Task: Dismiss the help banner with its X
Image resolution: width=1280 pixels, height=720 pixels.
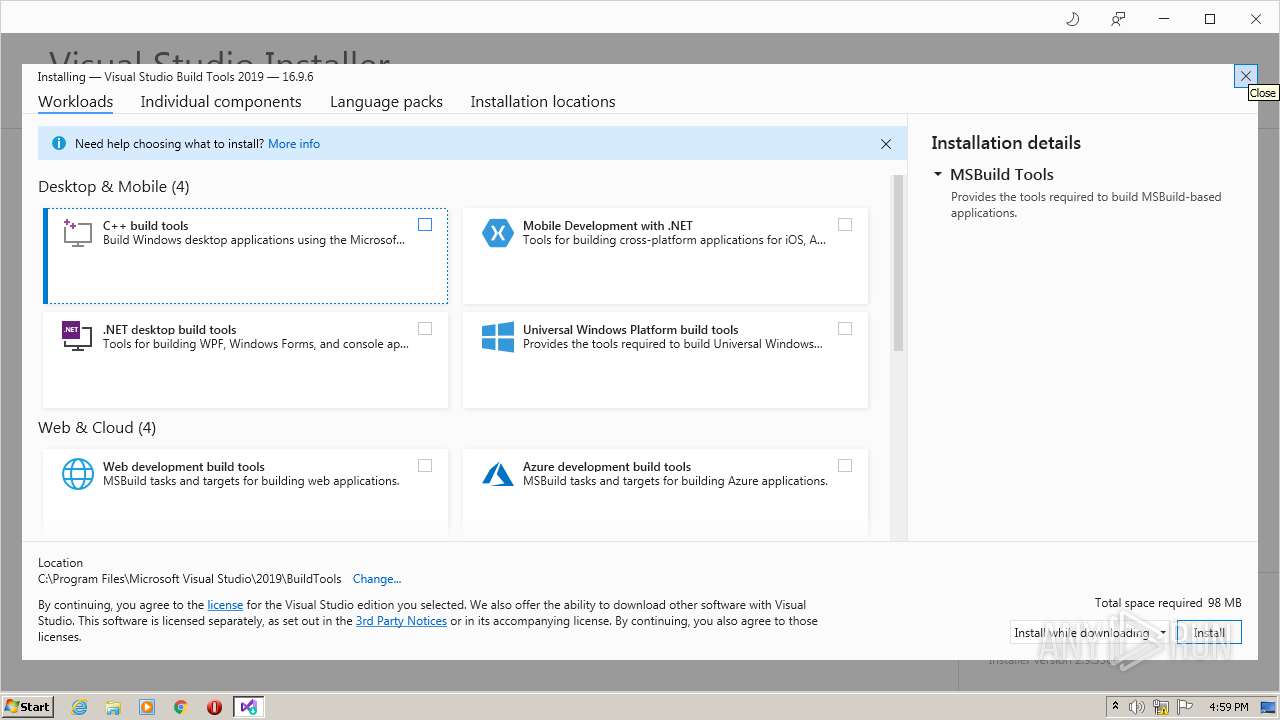Action: click(x=885, y=144)
